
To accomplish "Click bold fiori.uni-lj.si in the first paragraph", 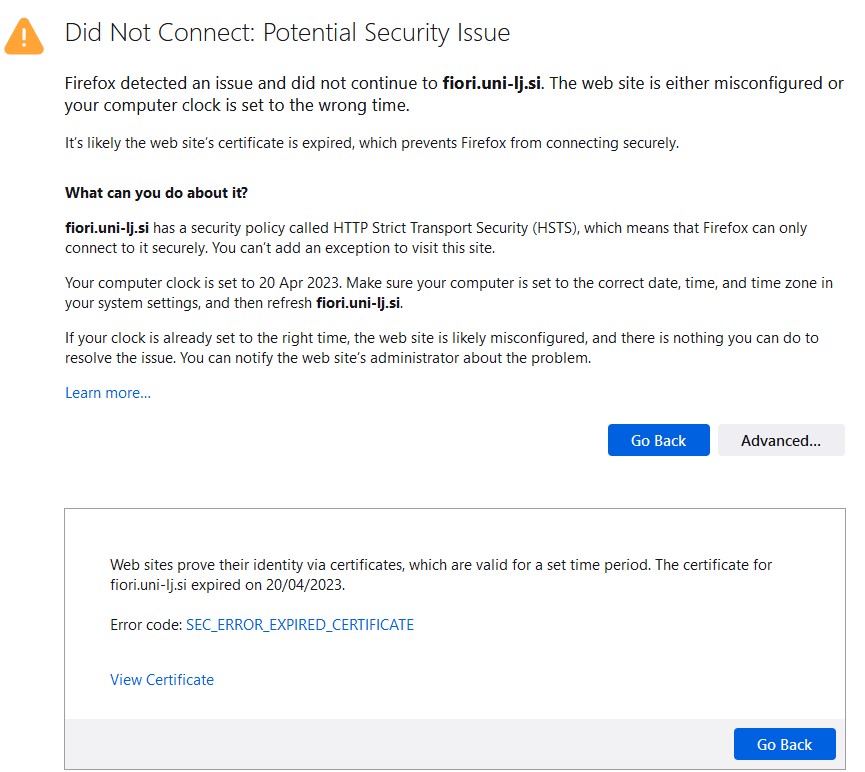I will coord(492,83).
